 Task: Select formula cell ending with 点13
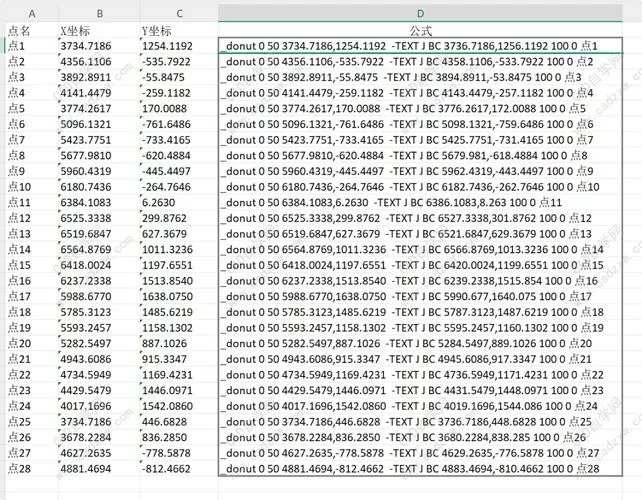click(420, 234)
